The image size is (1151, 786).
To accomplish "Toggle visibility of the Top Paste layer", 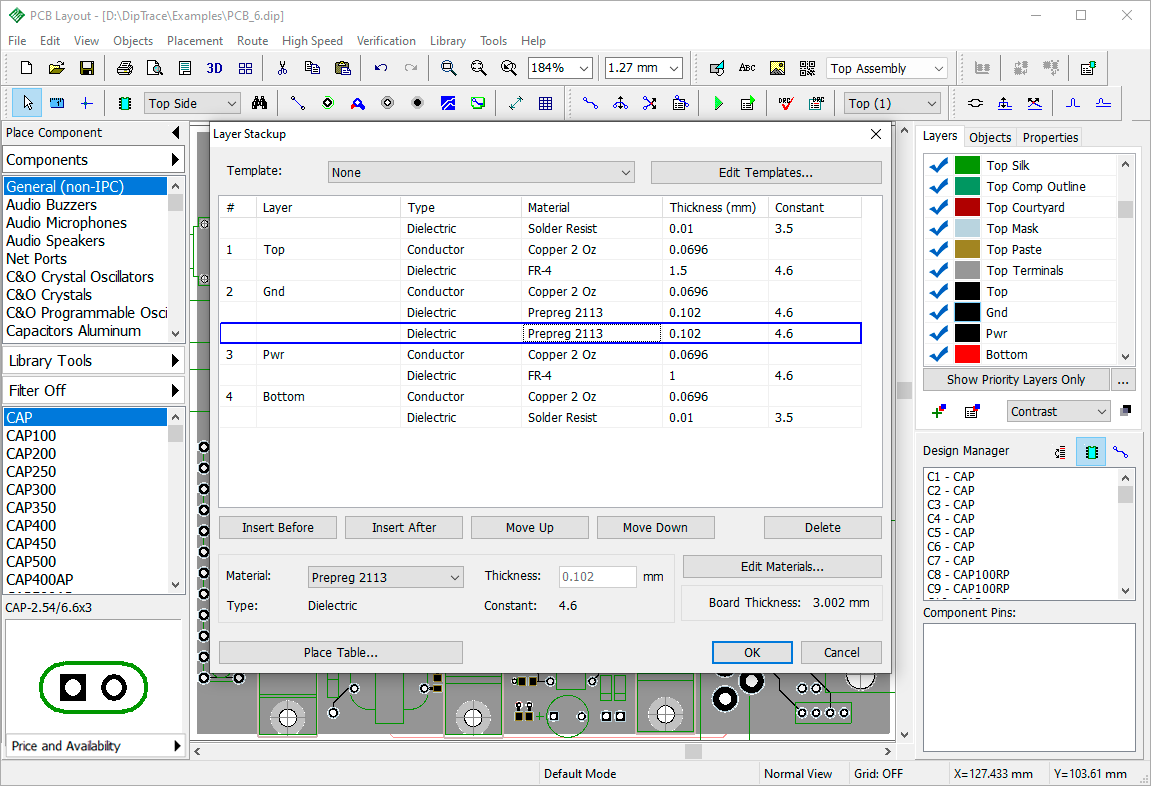I will (x=938, y=250).
